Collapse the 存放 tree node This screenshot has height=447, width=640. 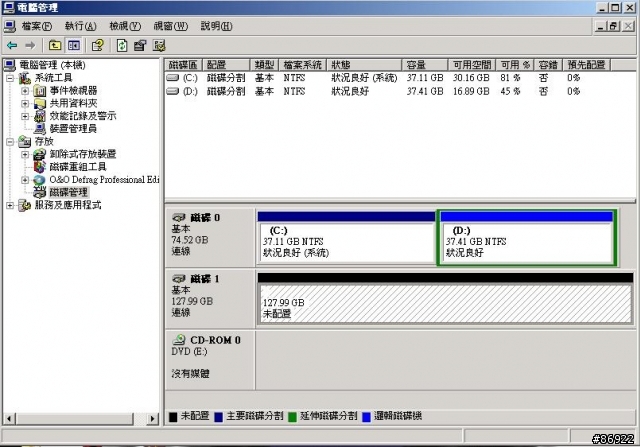(x=10, y=142)
